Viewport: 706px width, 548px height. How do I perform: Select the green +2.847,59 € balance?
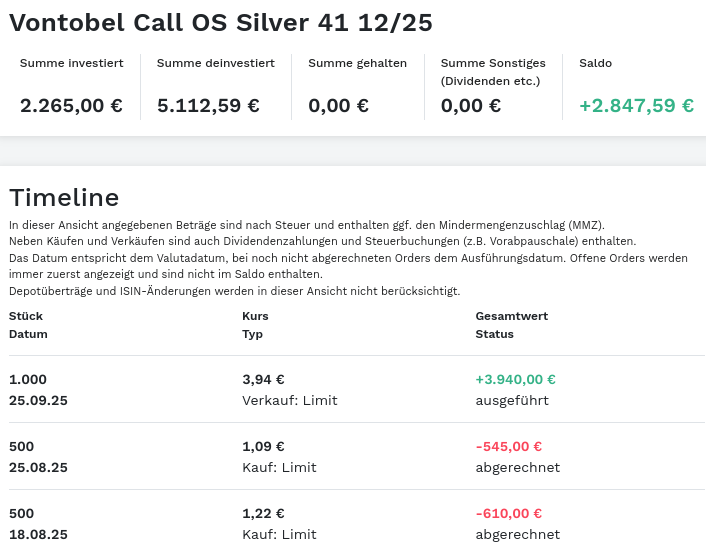coord(636,105)
